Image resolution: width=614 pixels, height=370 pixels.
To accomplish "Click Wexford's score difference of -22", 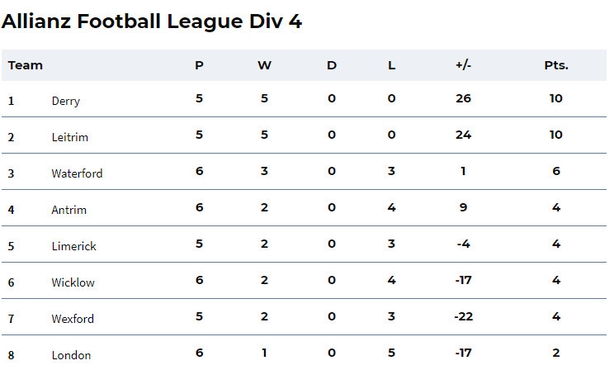I will coord(464,316).
